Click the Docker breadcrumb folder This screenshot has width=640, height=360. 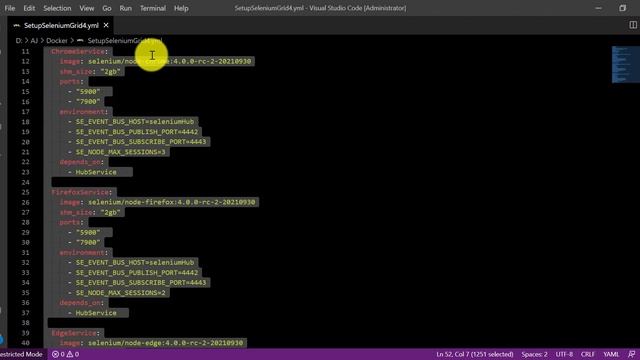tap(56, 41)
